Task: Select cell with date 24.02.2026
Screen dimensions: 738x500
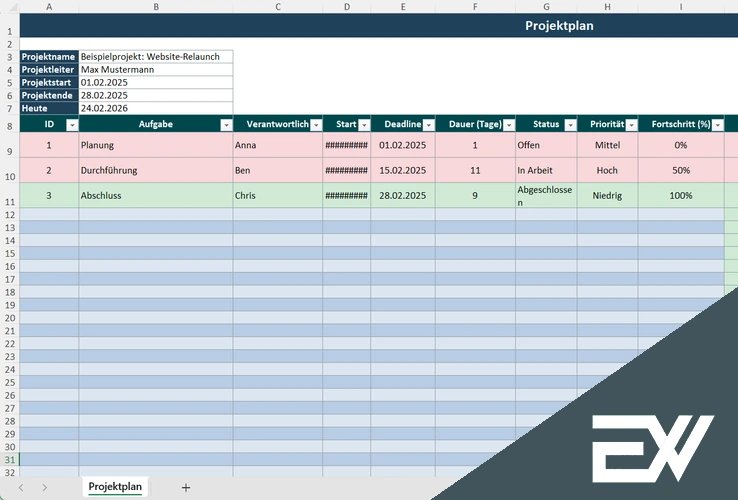Action: [156, 108]
